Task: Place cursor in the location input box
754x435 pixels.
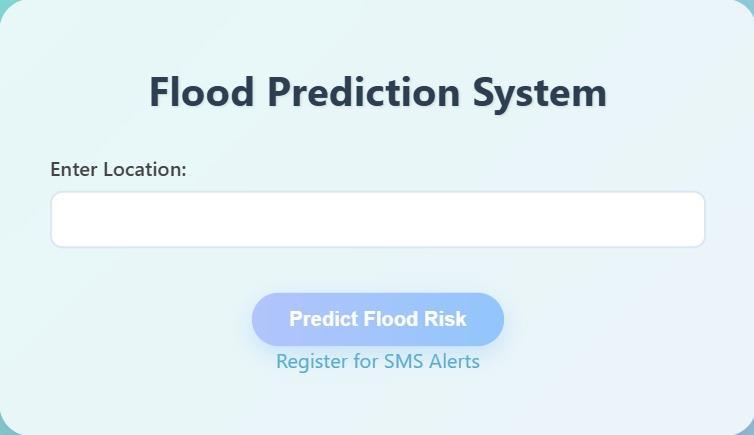Action: pyautogui.click(x=377, y=219)
